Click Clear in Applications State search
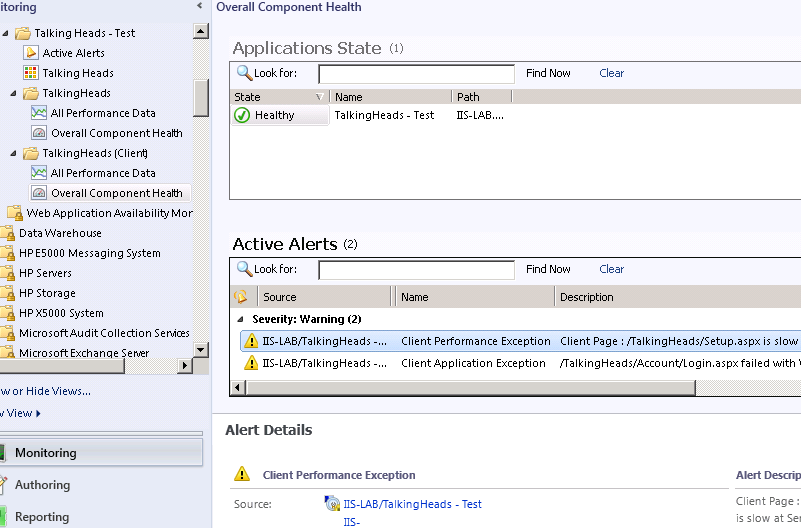This screenshot has height=528, width=801. click(611, 73)
